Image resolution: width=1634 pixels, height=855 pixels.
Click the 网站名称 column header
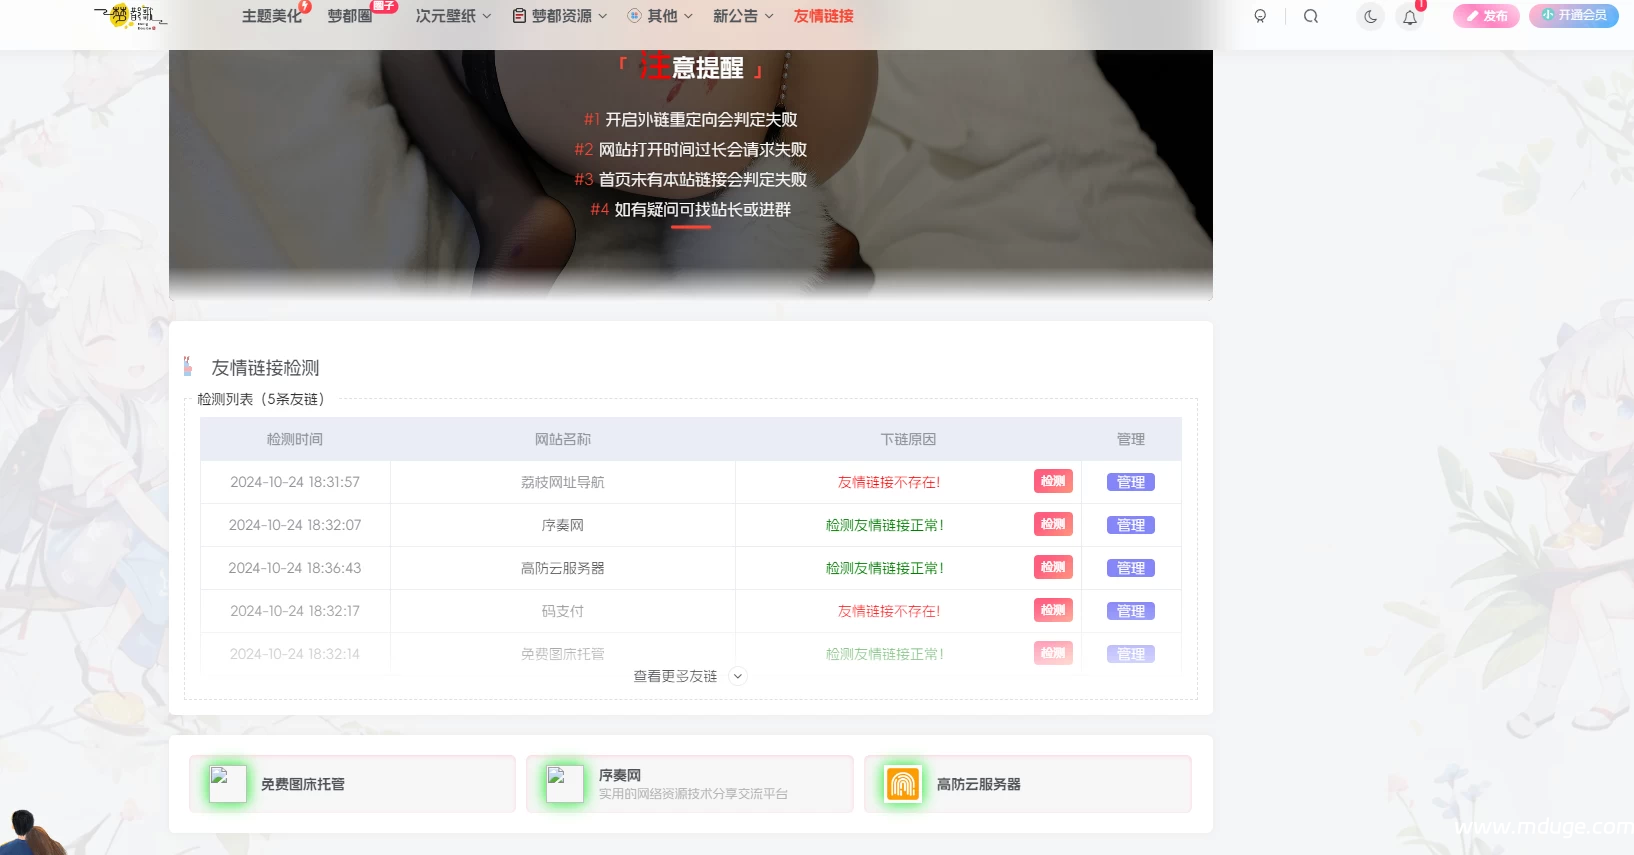(563, 439)
